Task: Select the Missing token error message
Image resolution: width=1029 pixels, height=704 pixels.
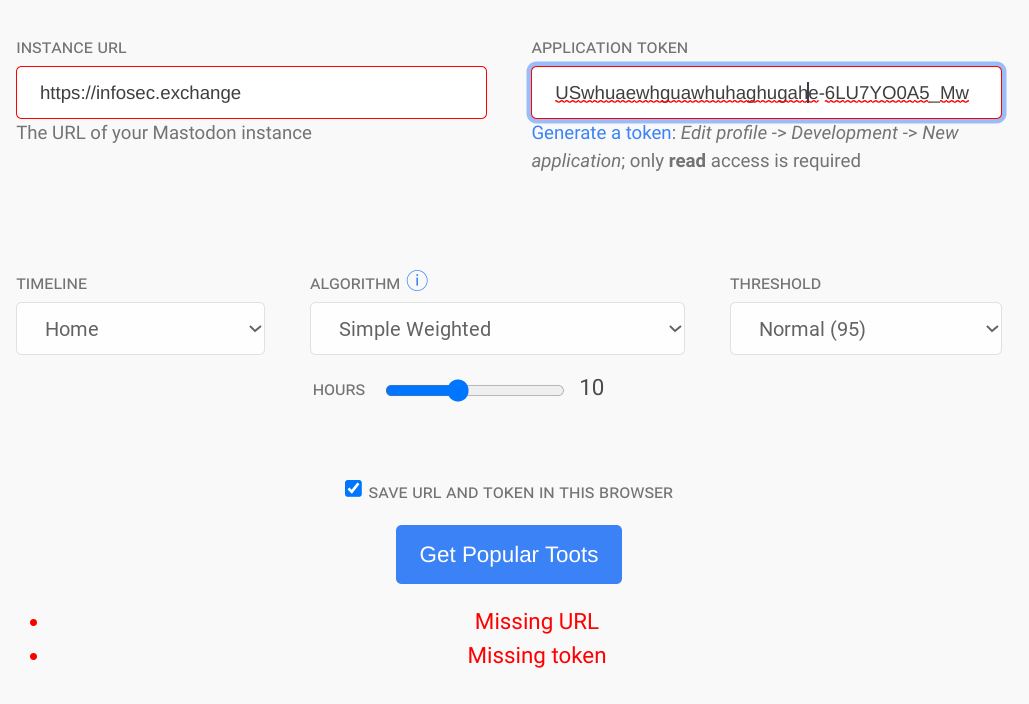Action: point(537,655)
